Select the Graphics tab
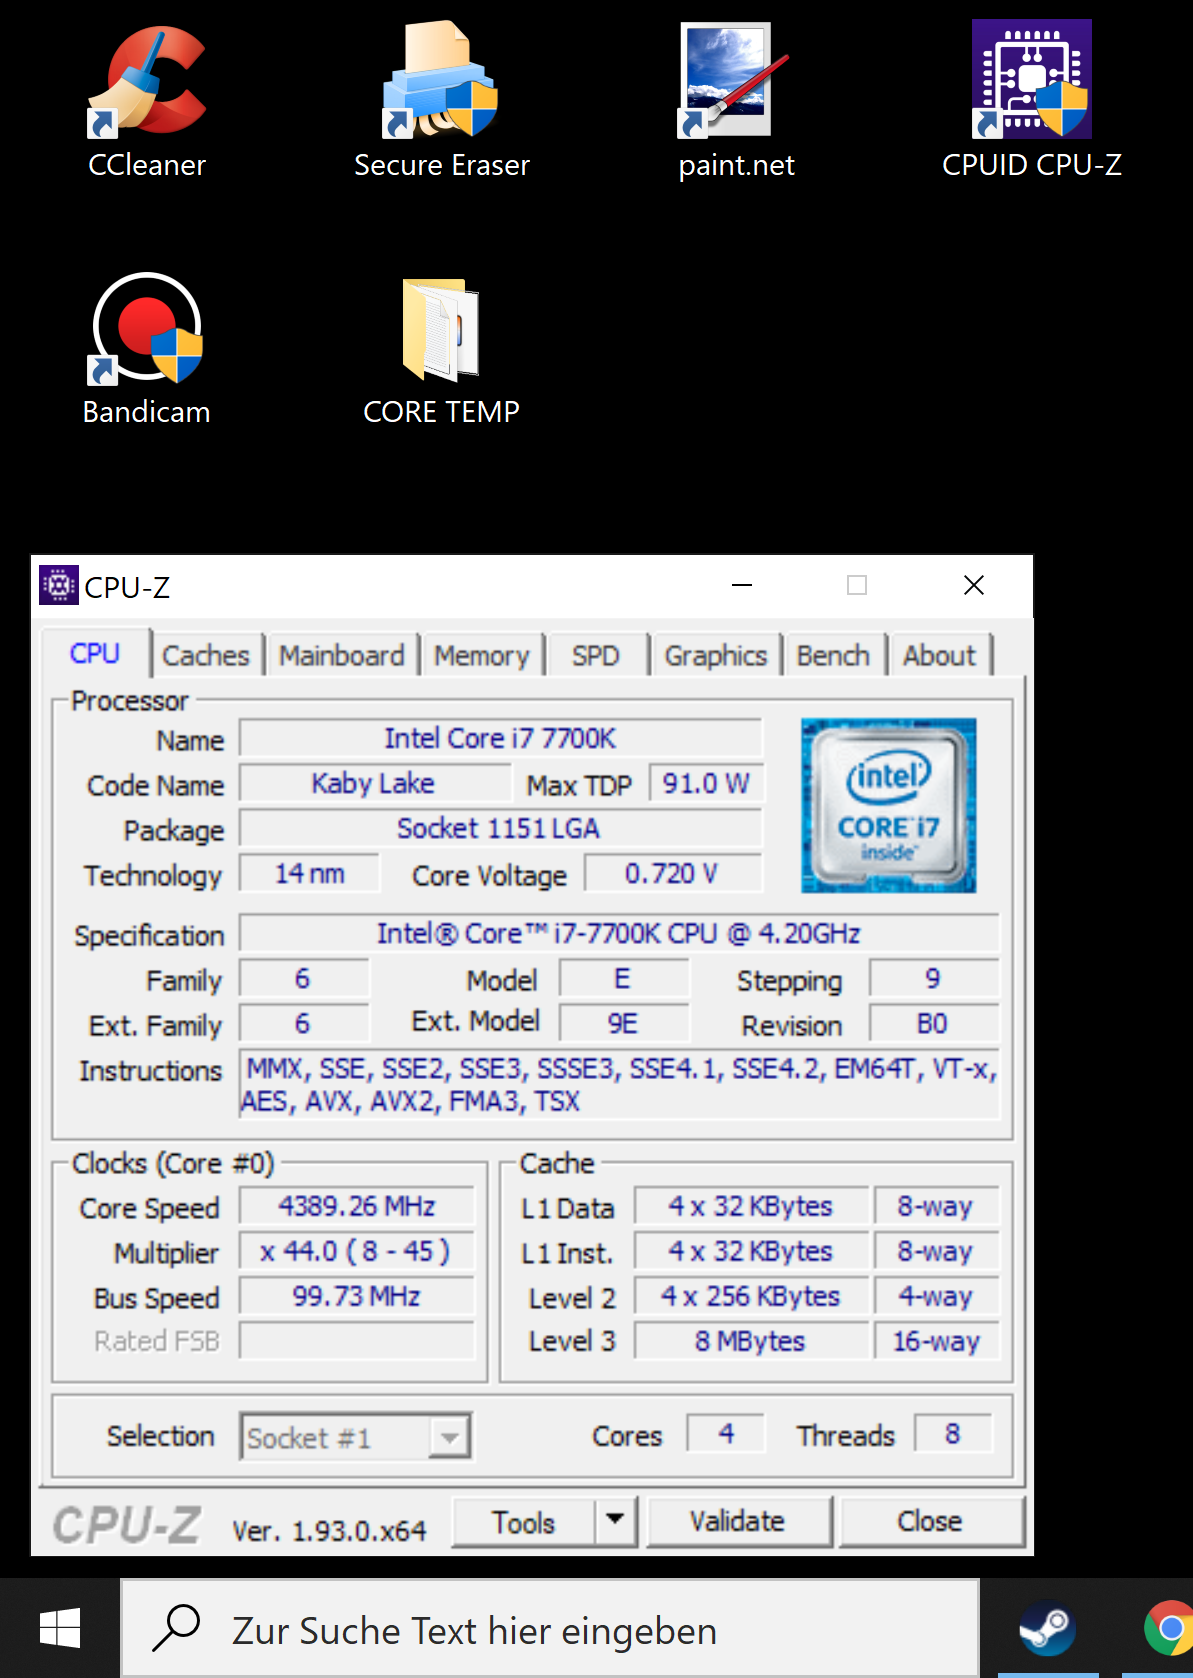Viewport: 1193px width, 1678px height. 716,656
